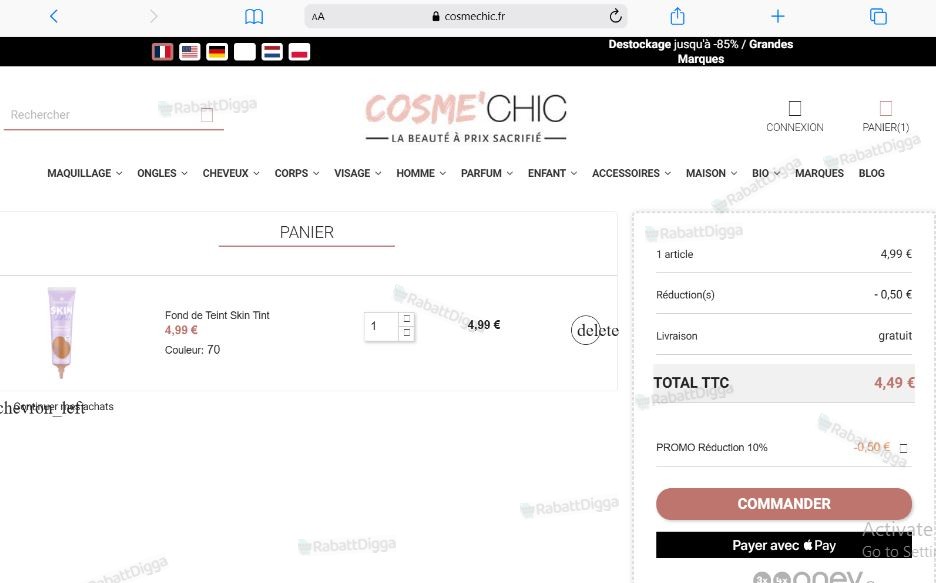Expand the Accessoires menu
Screen dimensions: 936x583
tap(632, 173)
